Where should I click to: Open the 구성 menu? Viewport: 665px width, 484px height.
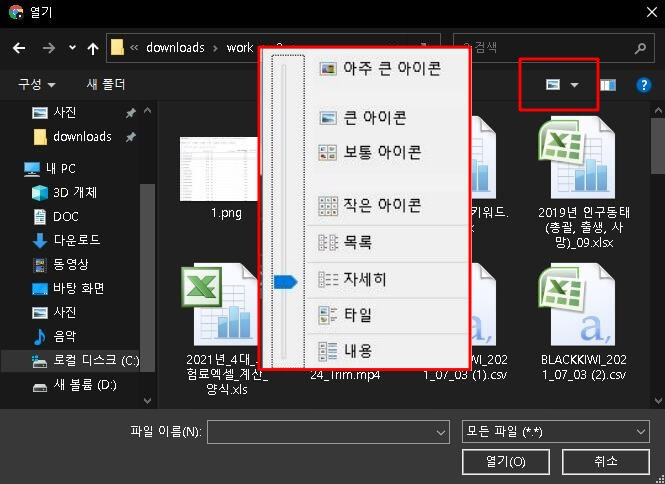[x=36, y=84]
